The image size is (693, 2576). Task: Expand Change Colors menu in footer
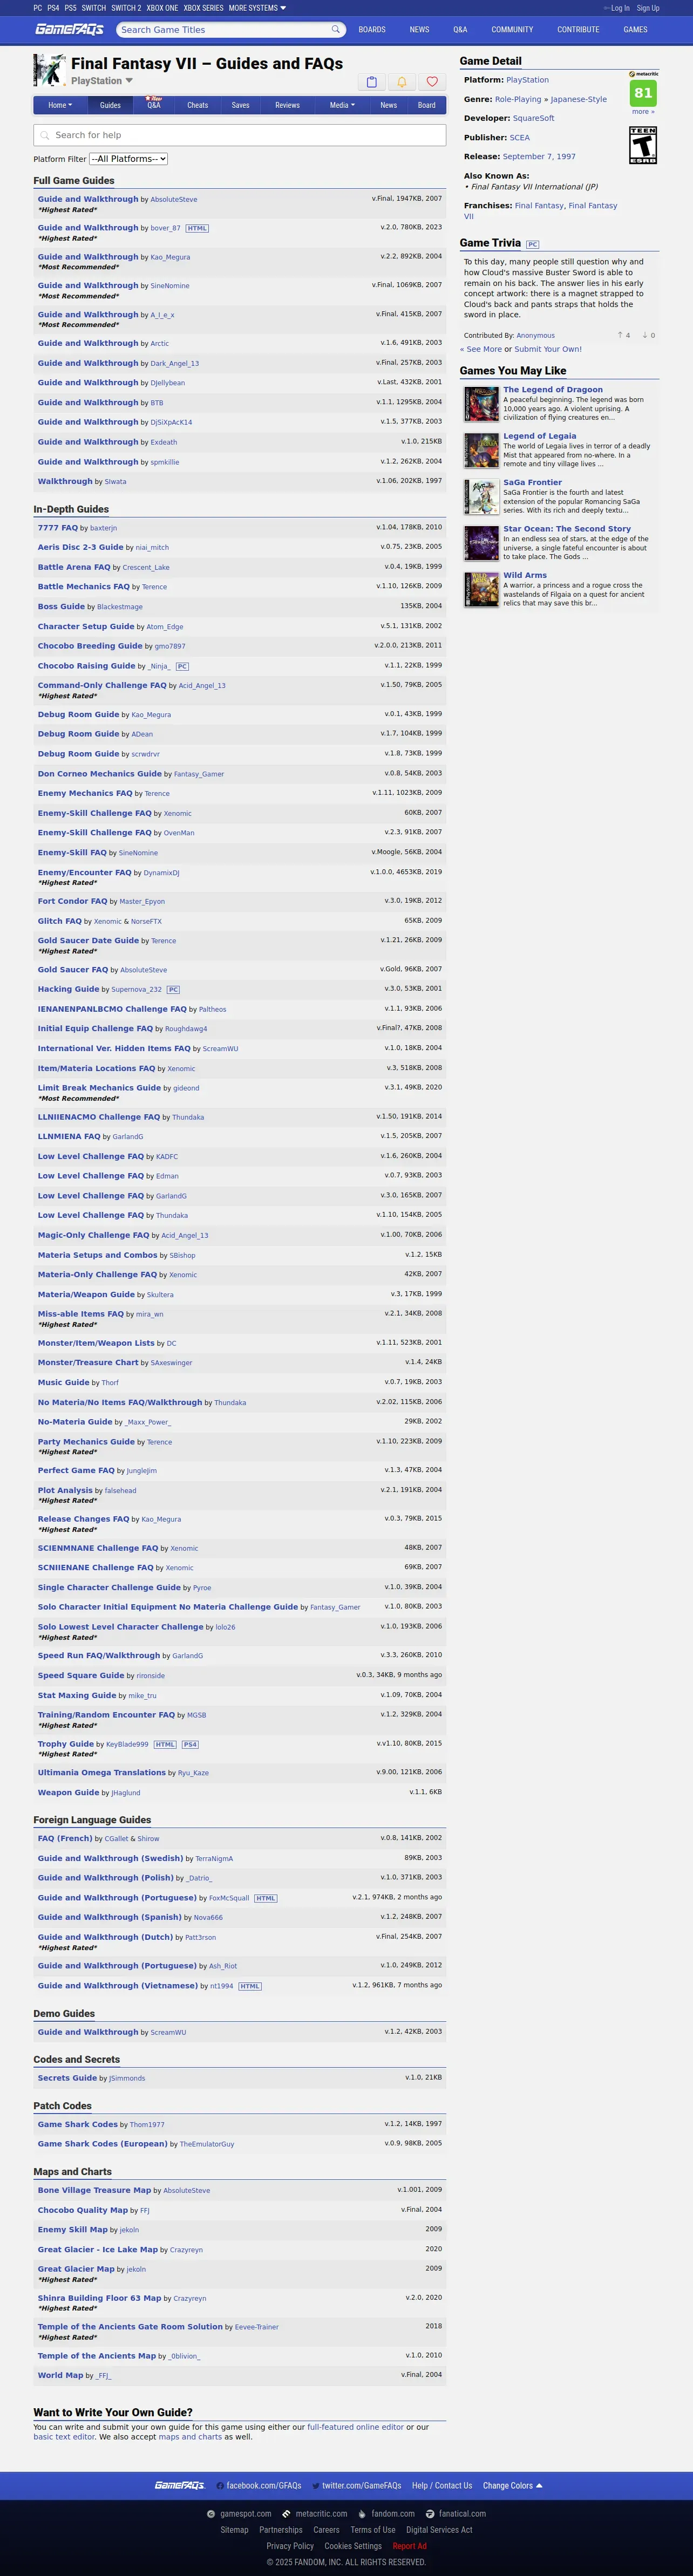(512, 2485)
